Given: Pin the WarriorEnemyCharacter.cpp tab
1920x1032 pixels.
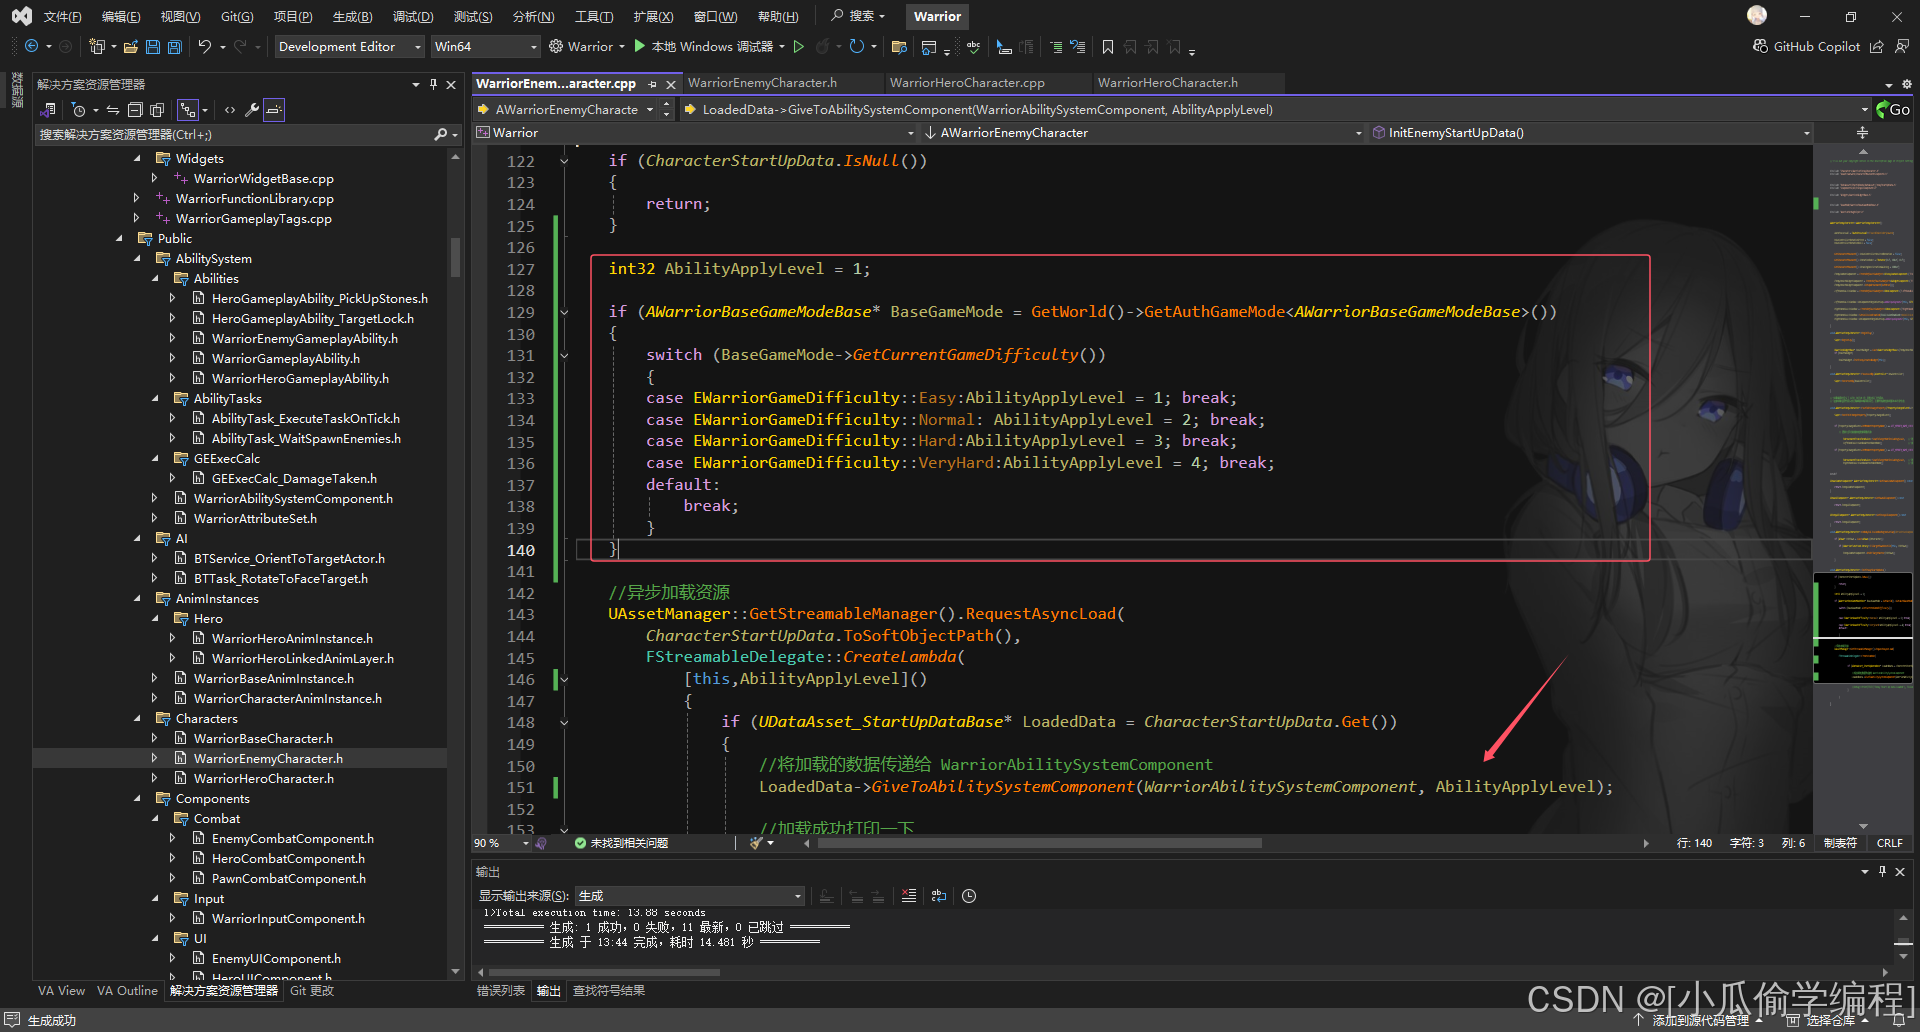Looking at the screenshot, I should pyautogui.click(x=652, y=84).
